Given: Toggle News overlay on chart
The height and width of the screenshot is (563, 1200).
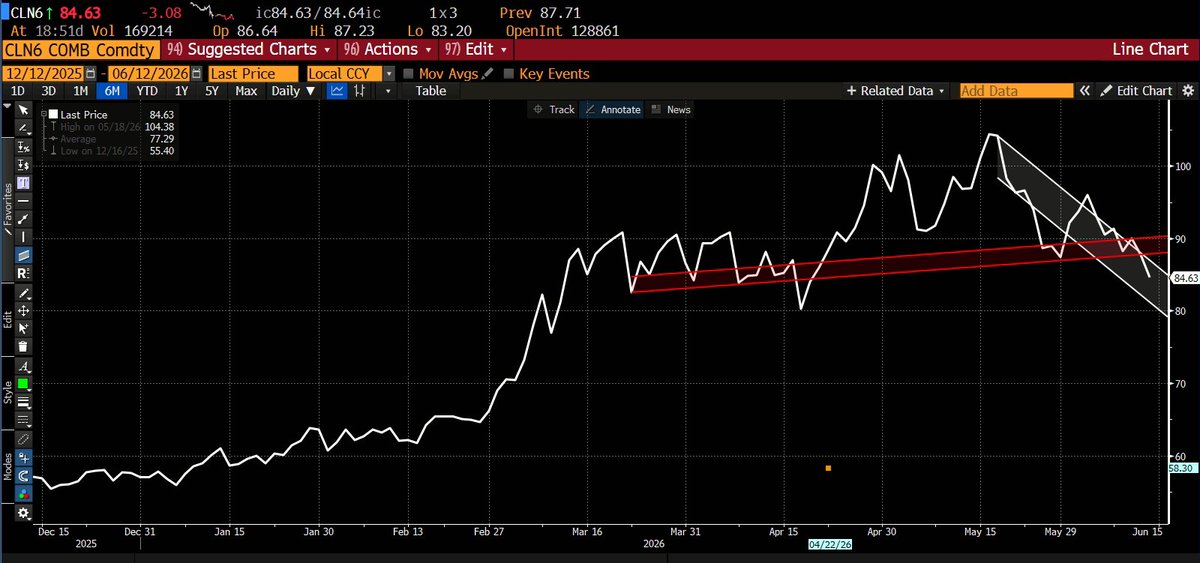Looking at the screenshot, I should coord(670,109).
